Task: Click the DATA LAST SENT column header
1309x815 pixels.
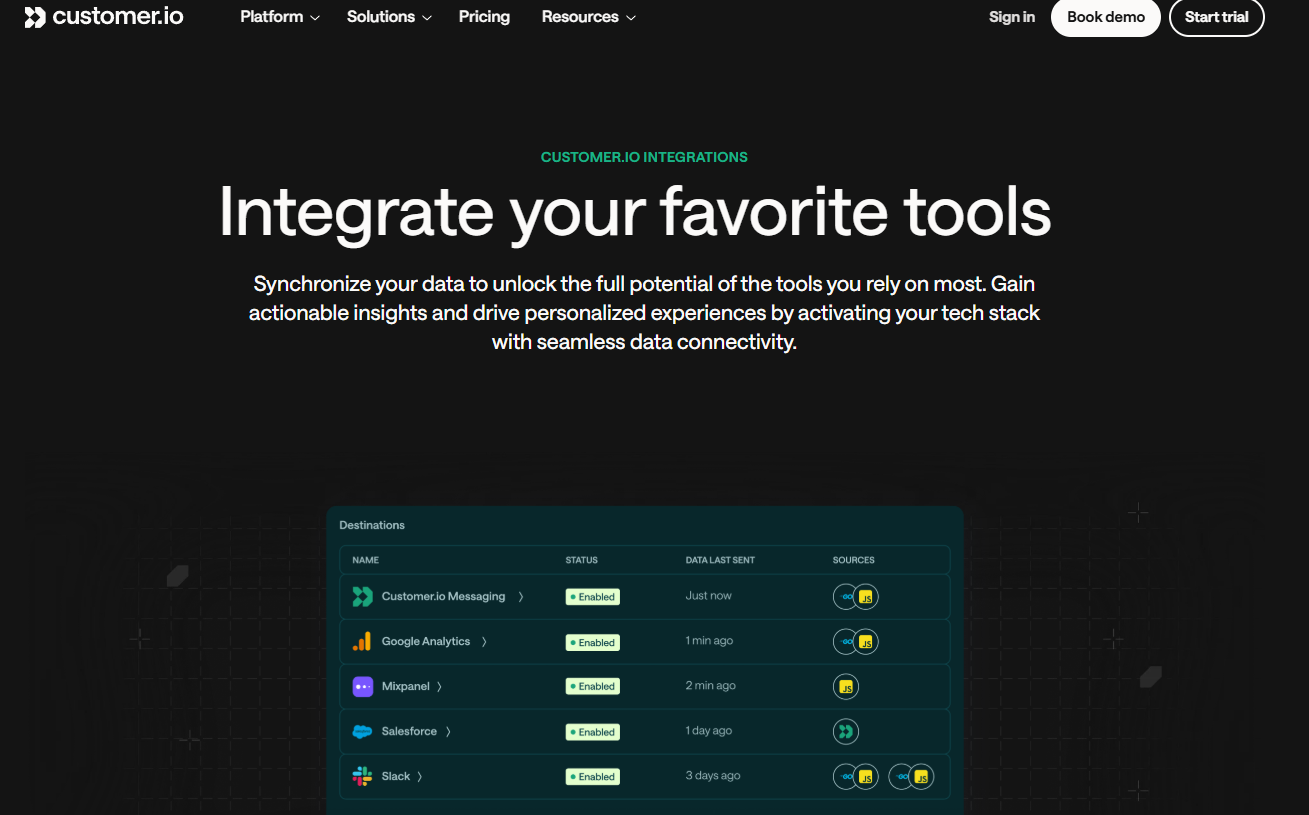Action: tap(720, 560)
